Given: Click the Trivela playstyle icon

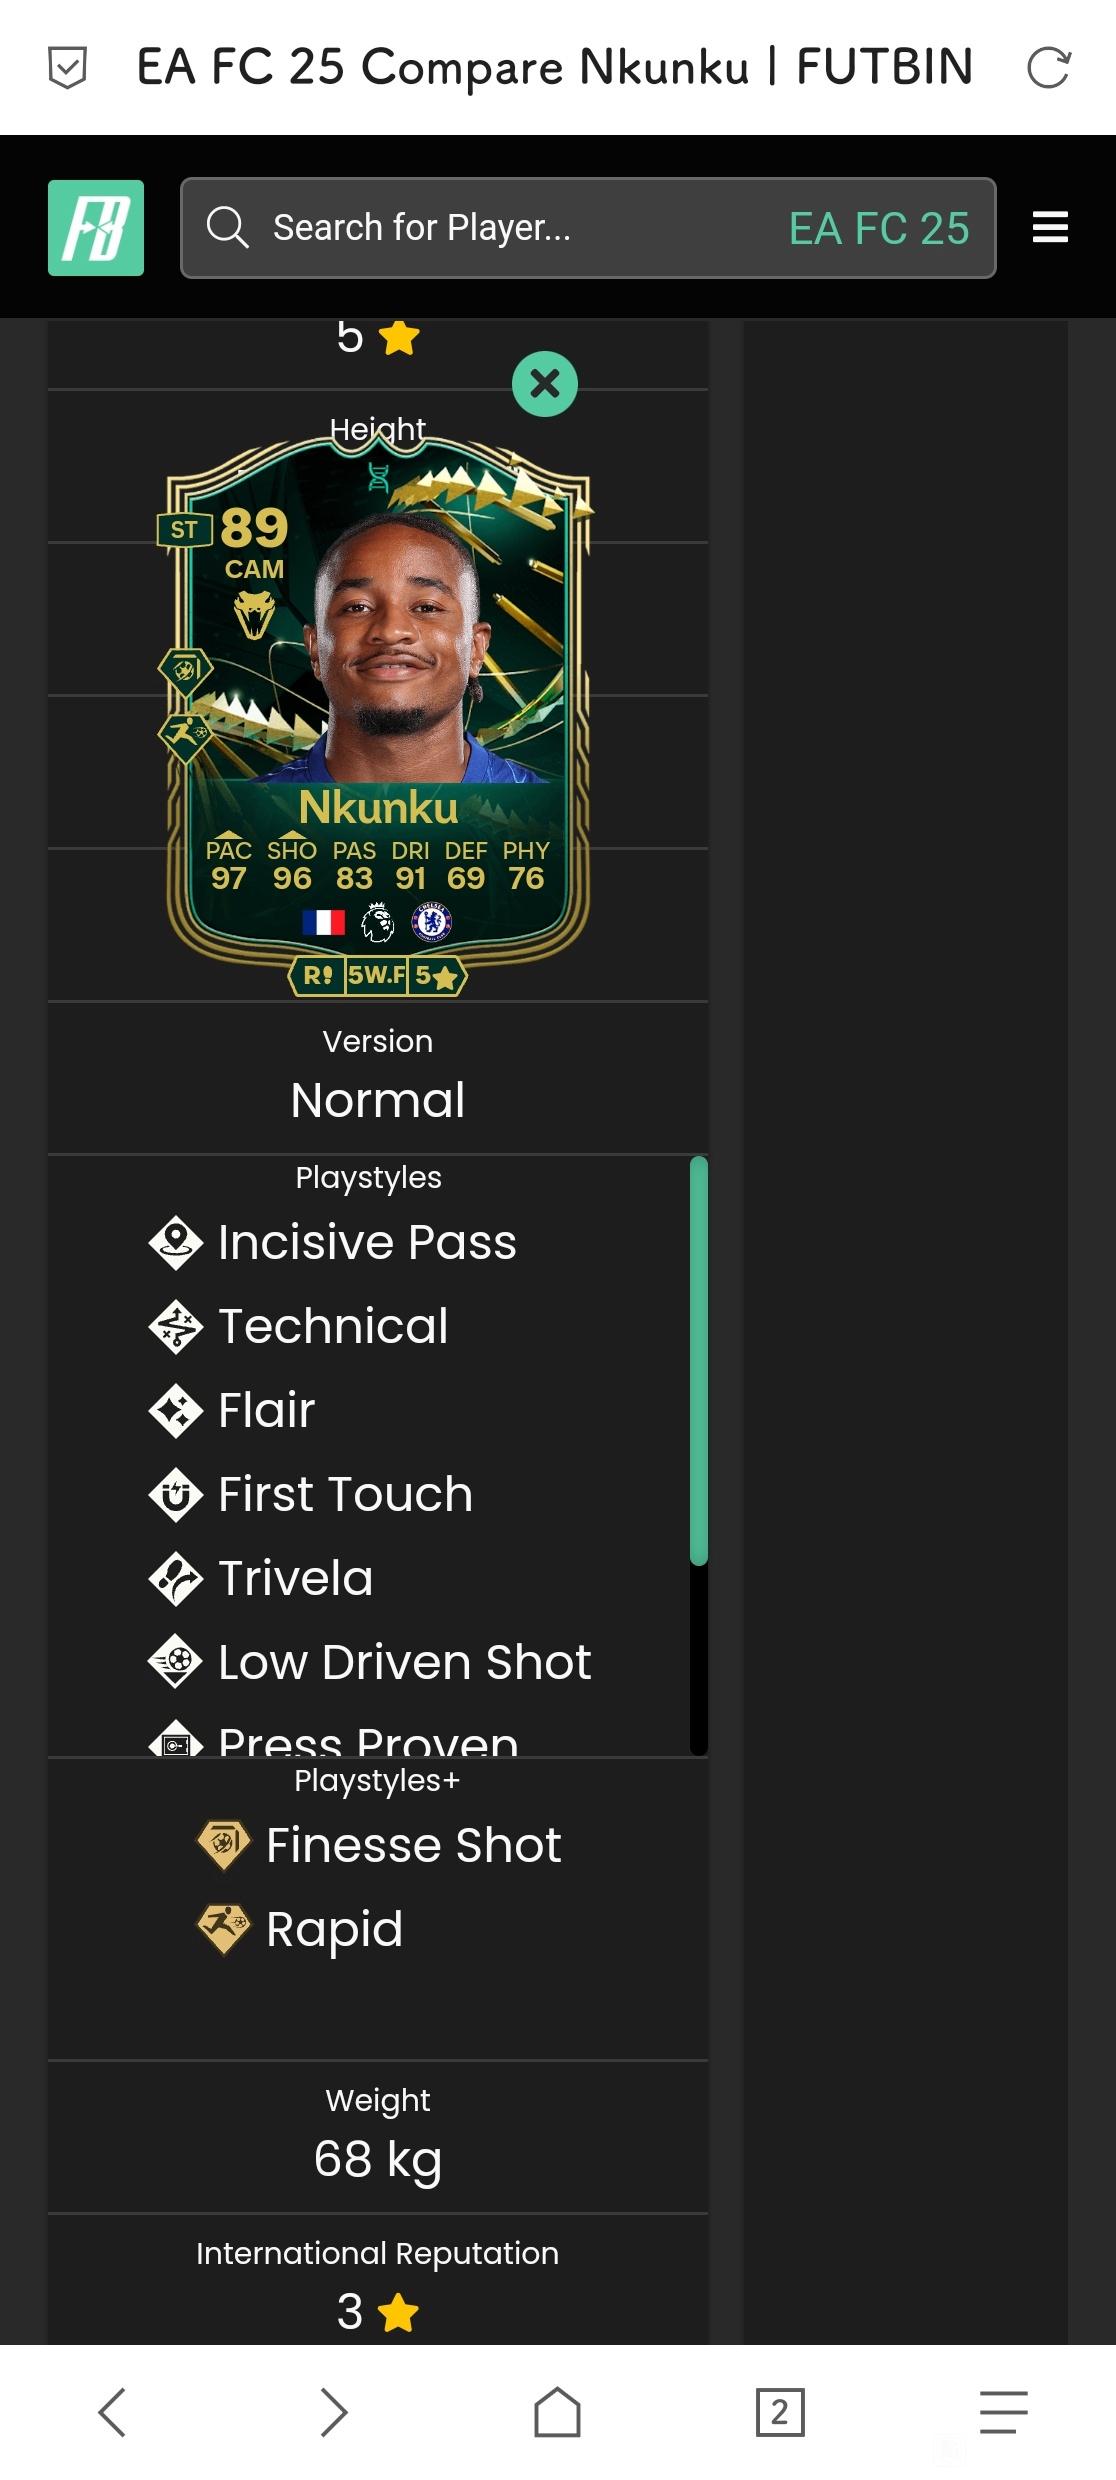Looking at the screenshot, I should (x=176, y=1579).
